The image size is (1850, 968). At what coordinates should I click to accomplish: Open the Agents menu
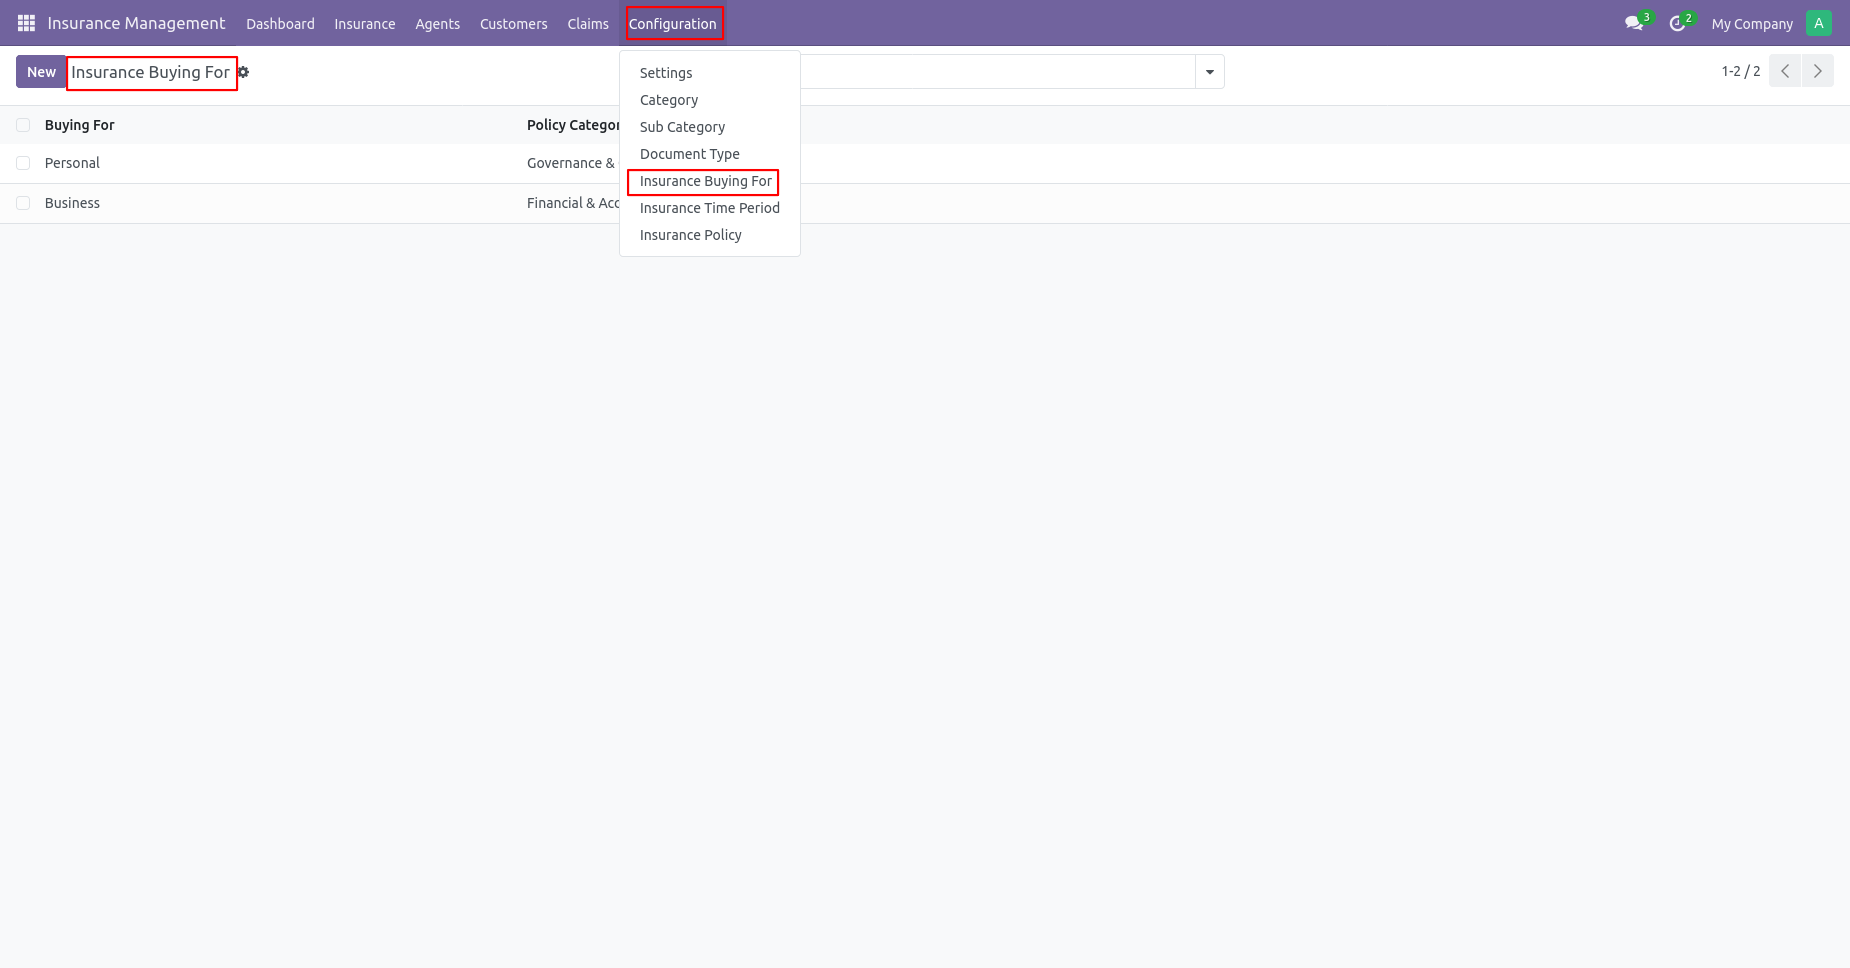tap(438, 24)
